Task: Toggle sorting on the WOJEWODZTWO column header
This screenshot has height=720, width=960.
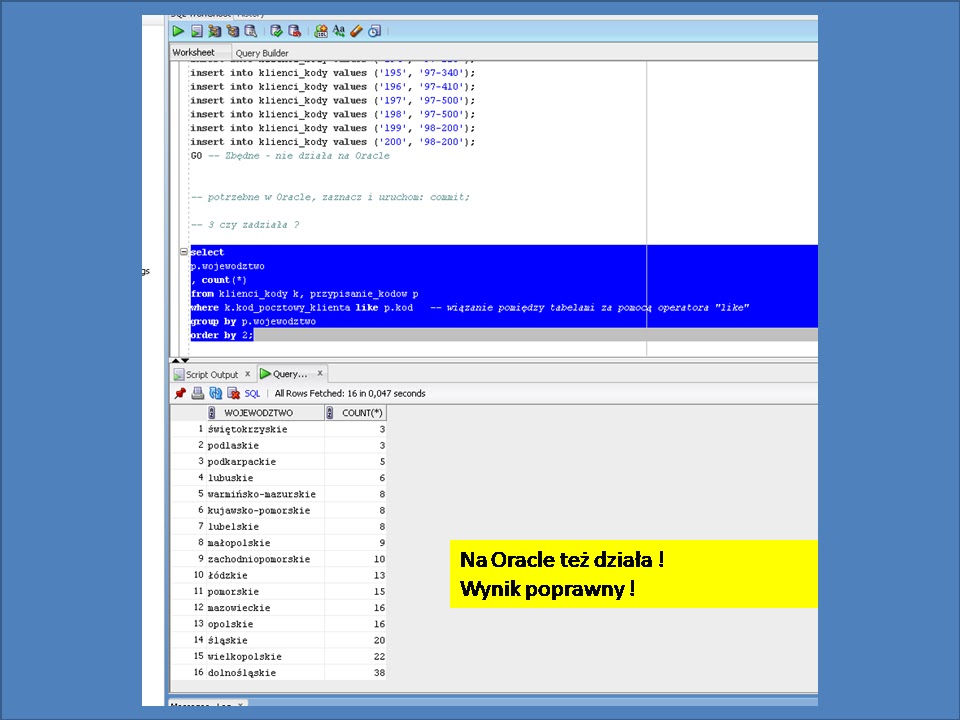Action: pos(257,412)
